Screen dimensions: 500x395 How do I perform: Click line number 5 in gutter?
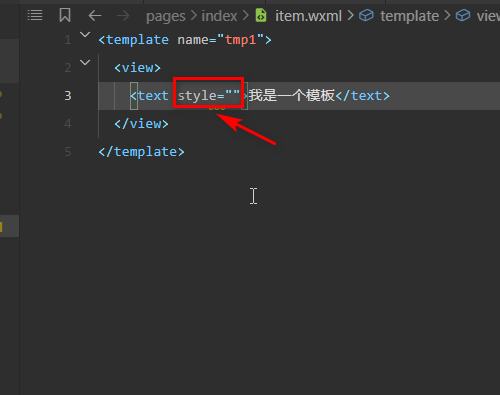[x=68, y=152]
